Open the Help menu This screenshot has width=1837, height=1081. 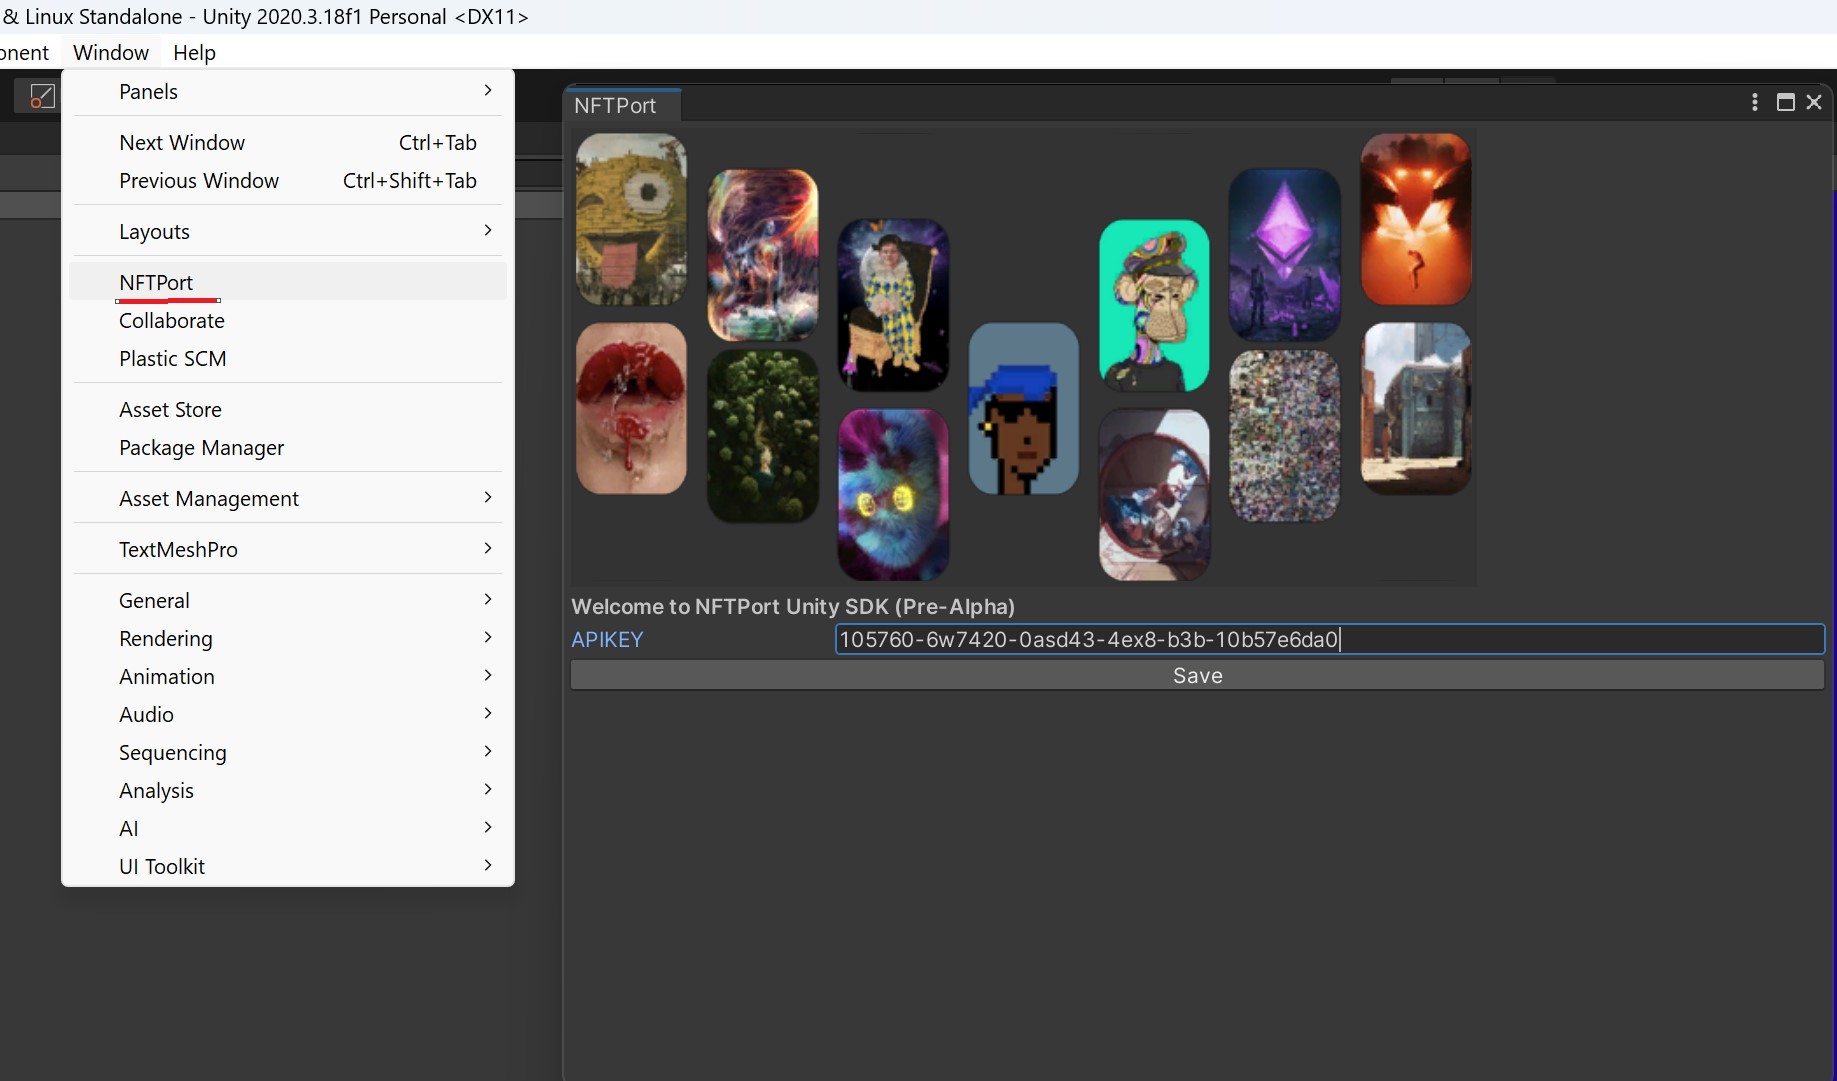pyautogui.click(x=194, y=52)
